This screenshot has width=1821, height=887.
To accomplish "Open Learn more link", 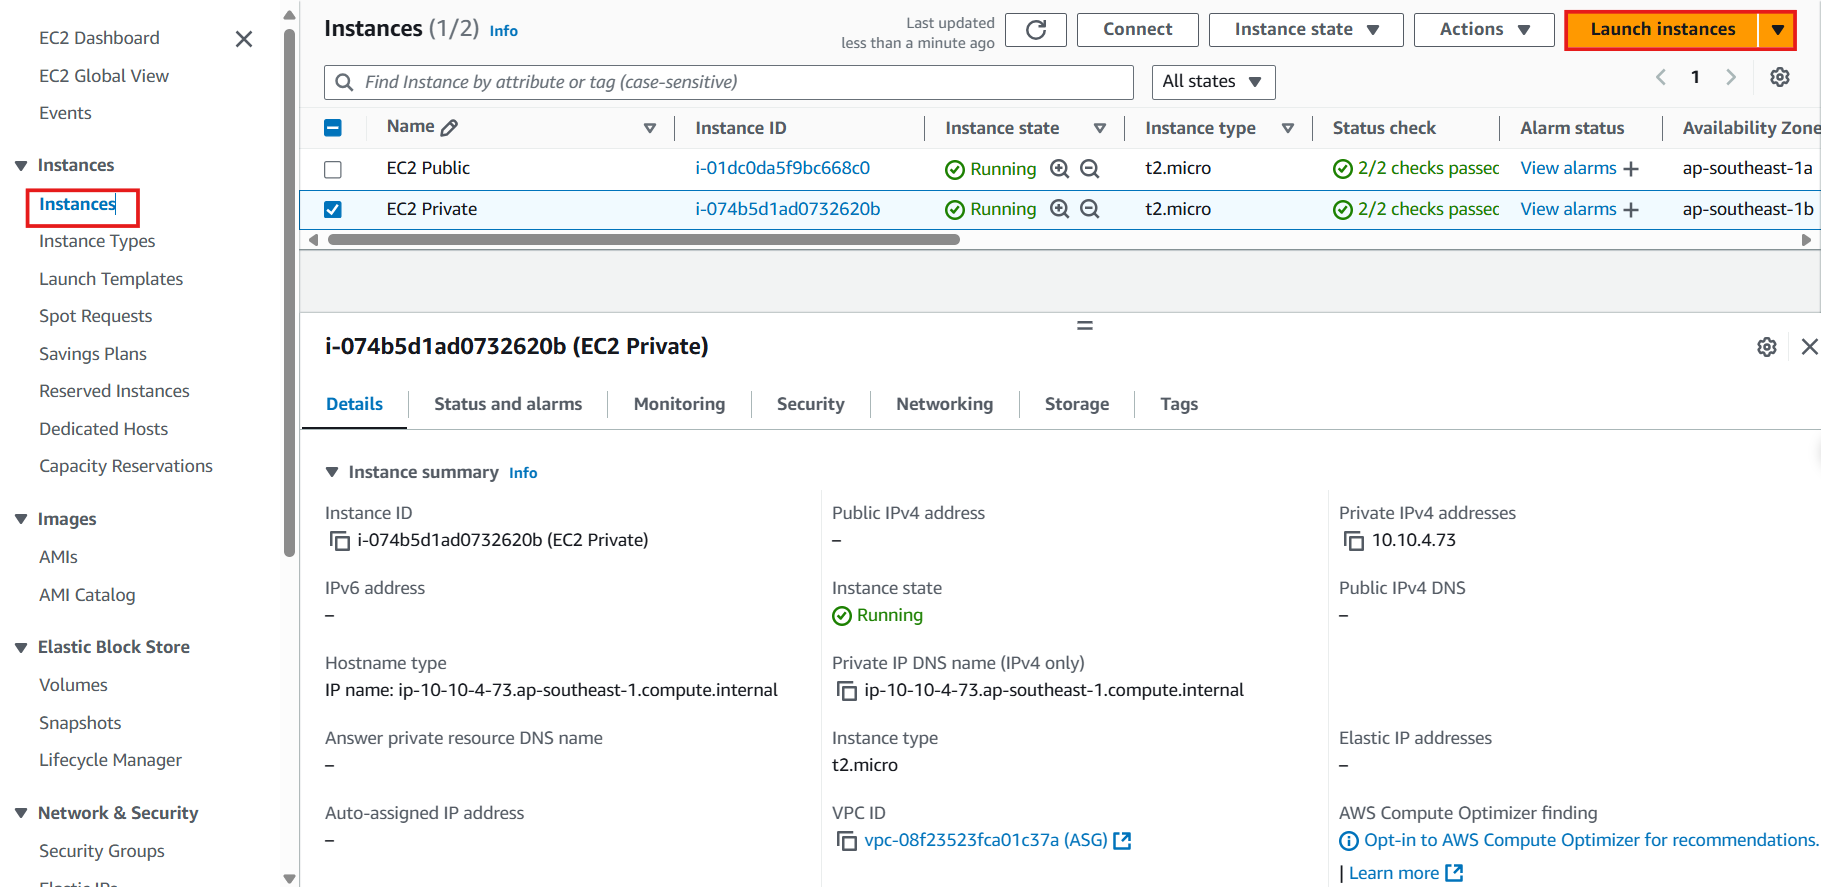I will tap(1405, 873).
